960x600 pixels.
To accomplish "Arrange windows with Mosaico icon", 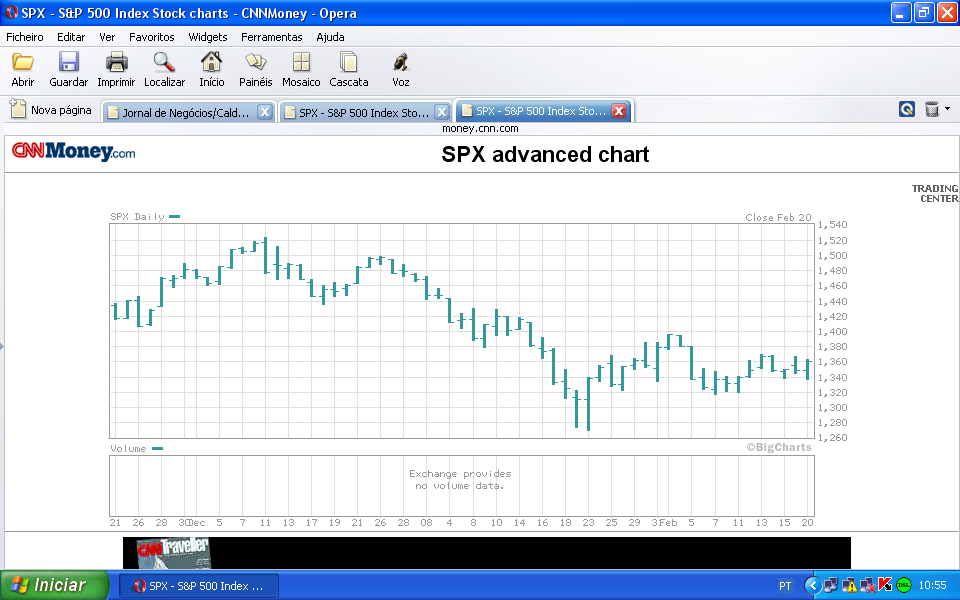I will coord(301,62).
